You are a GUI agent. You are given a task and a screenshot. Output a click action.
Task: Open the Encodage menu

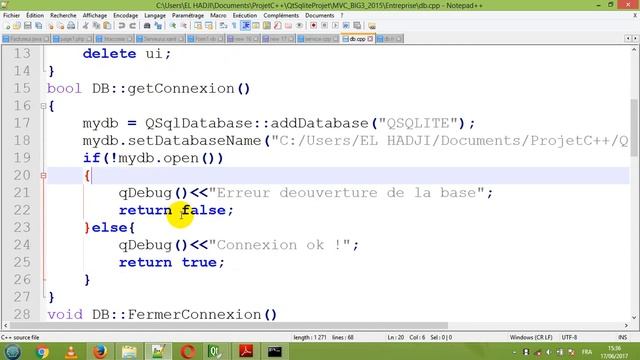[x=126, y=15]
